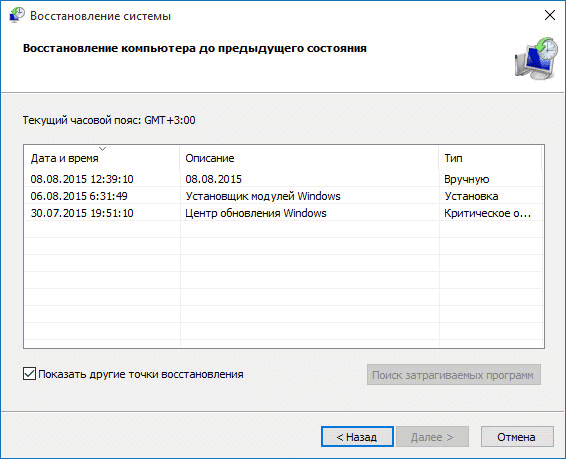Sort by Дата и время column header
This screenshot has height=459, width=566.
102,158
